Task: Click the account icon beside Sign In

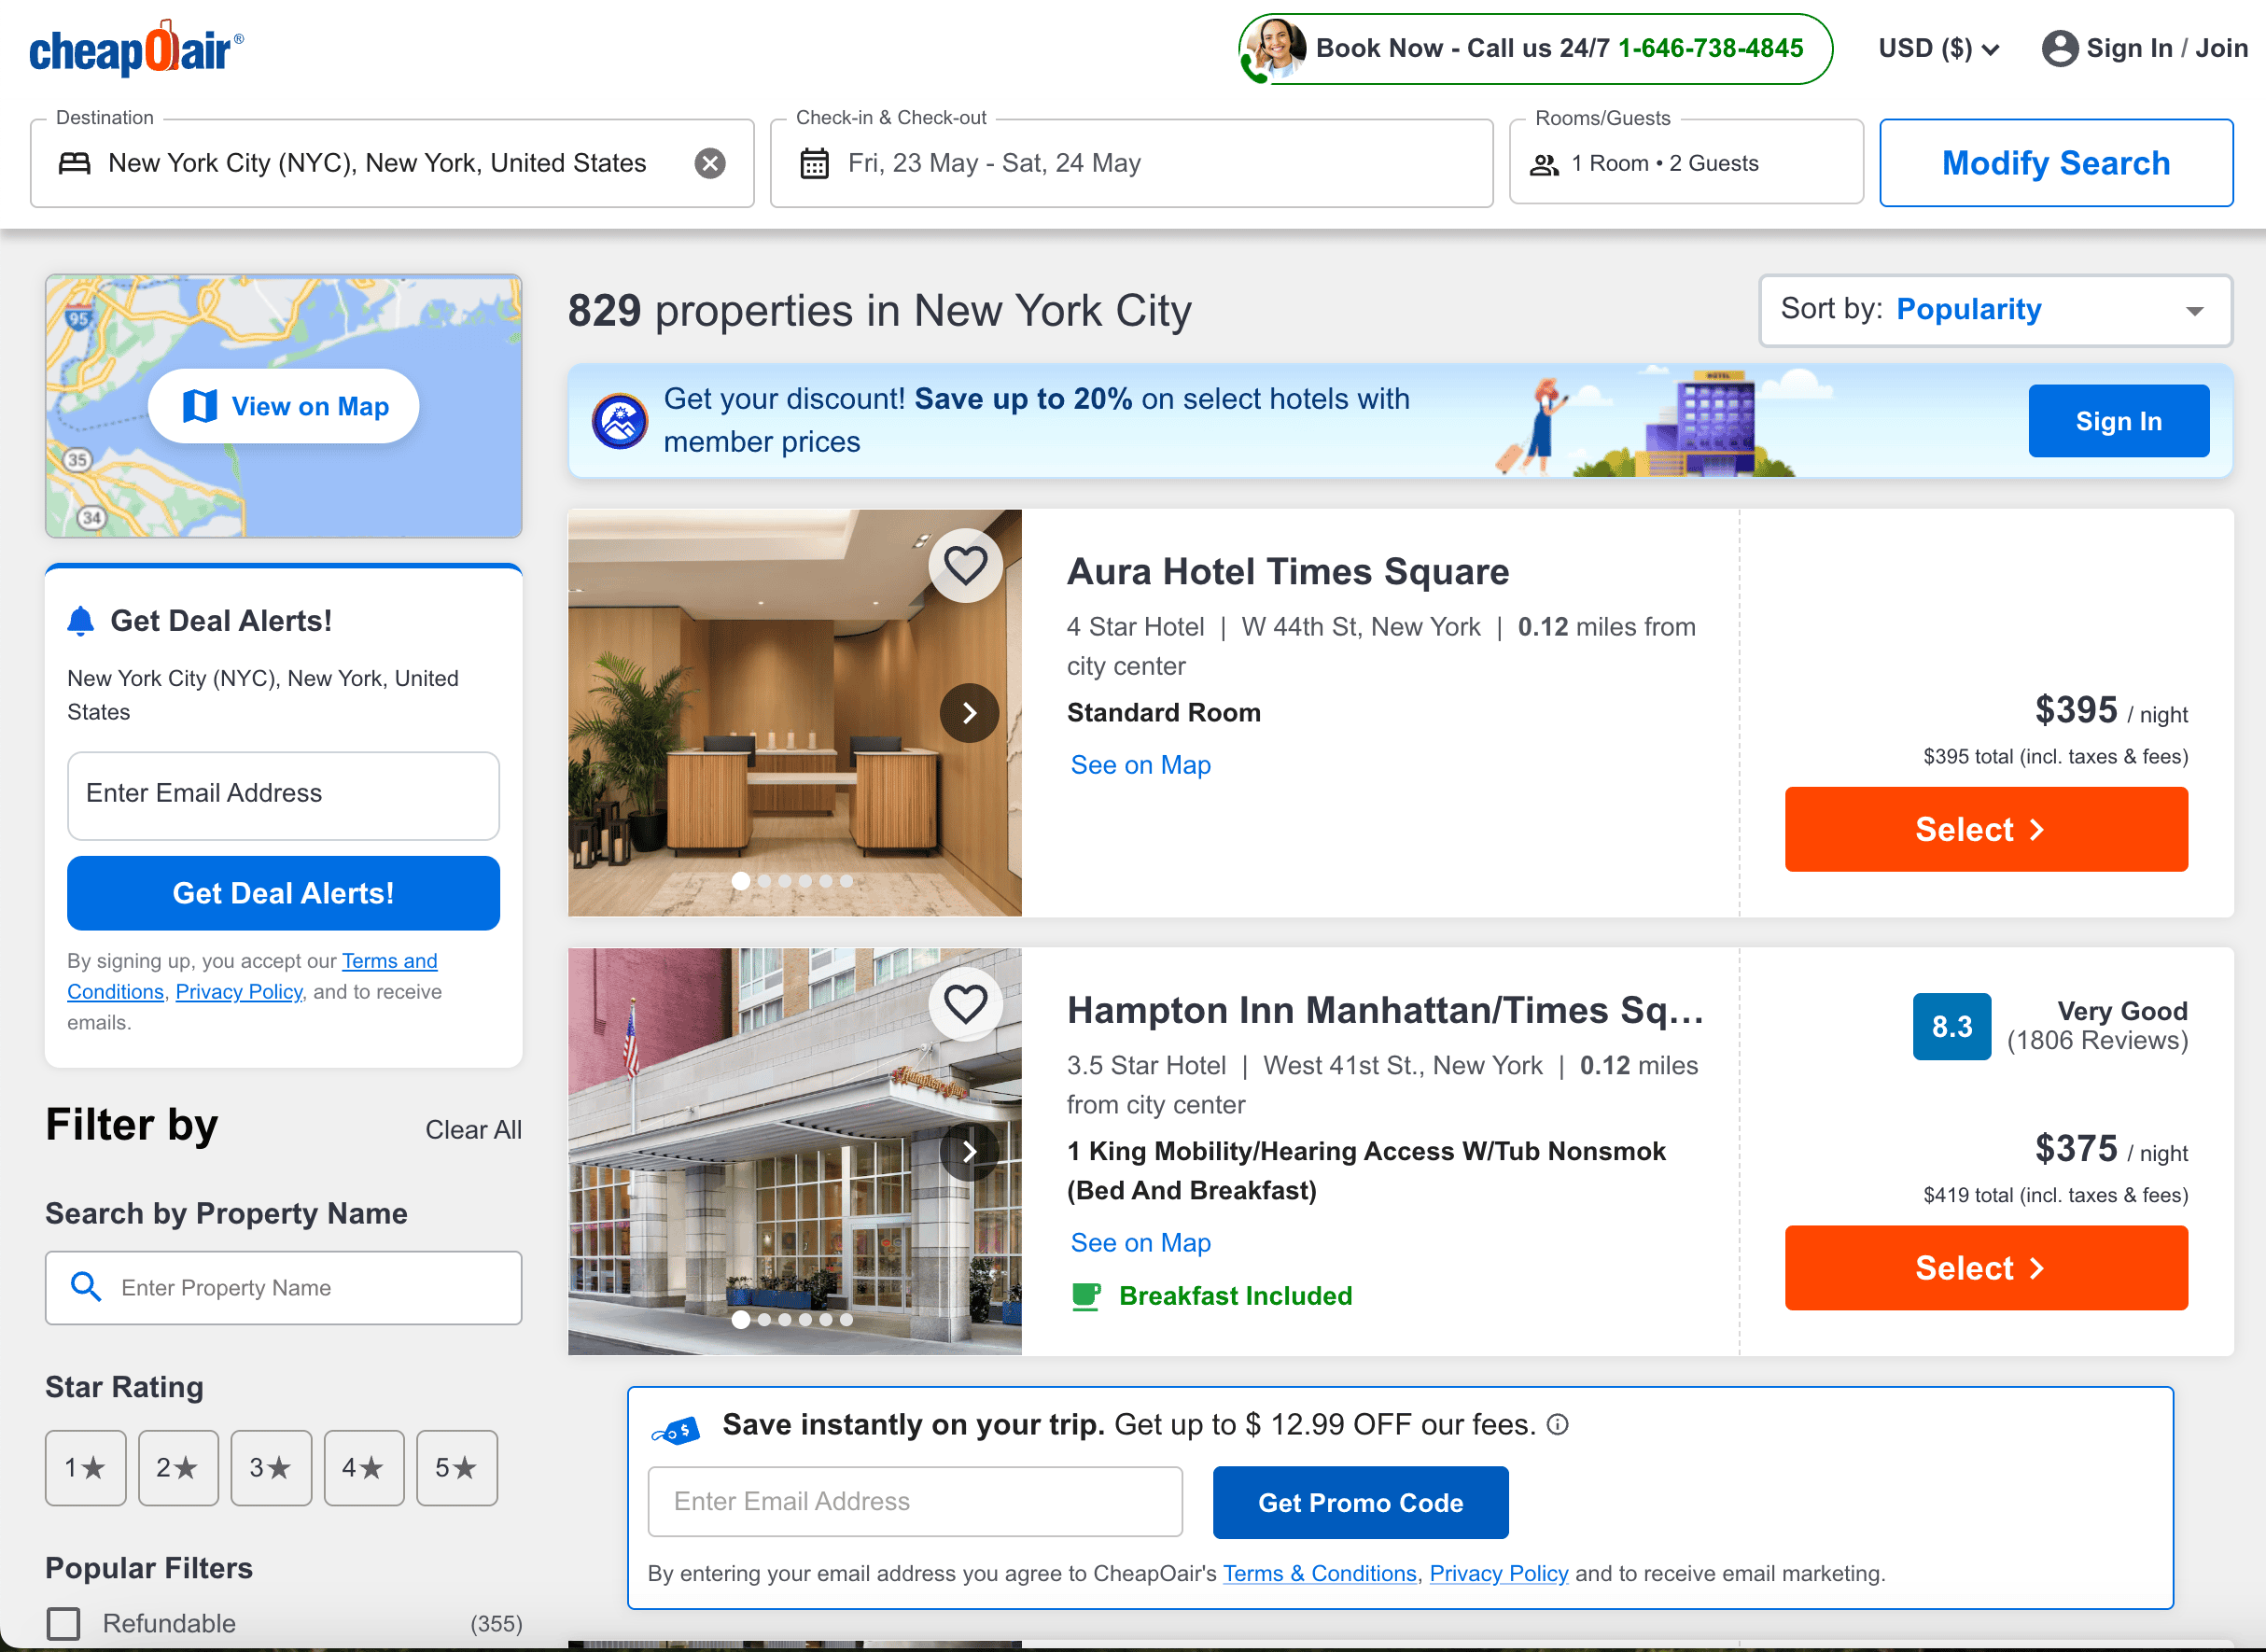Action: [x=2059, y=48]
